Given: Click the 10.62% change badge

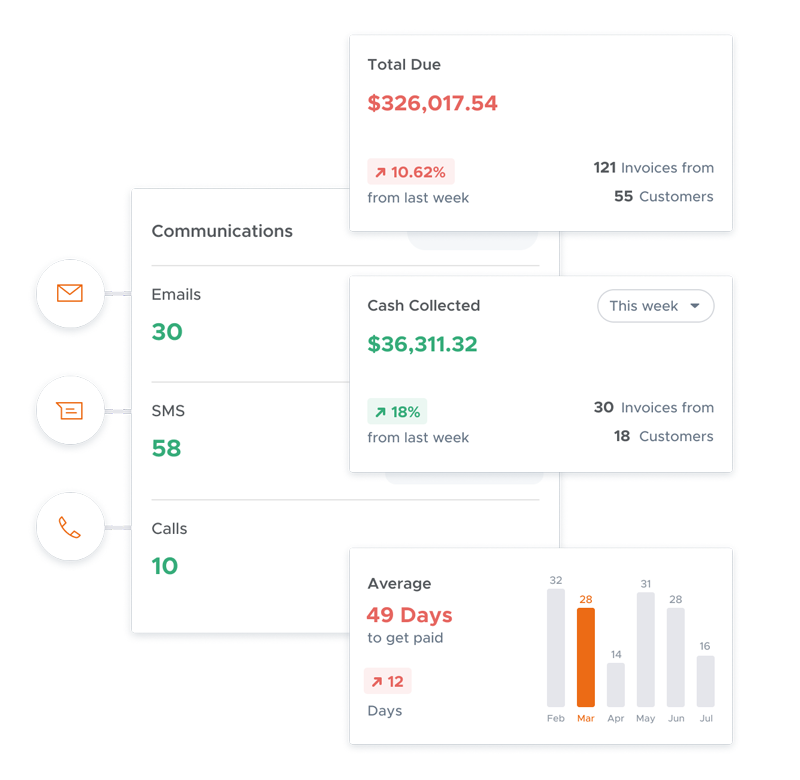Looking at the screenshot, I should tap(410, 171).
